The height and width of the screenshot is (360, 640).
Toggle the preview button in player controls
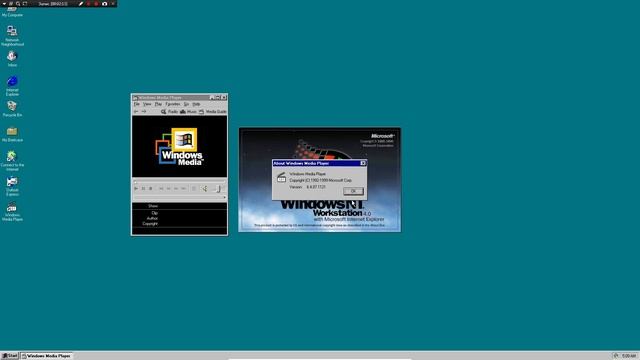(194, 189)
